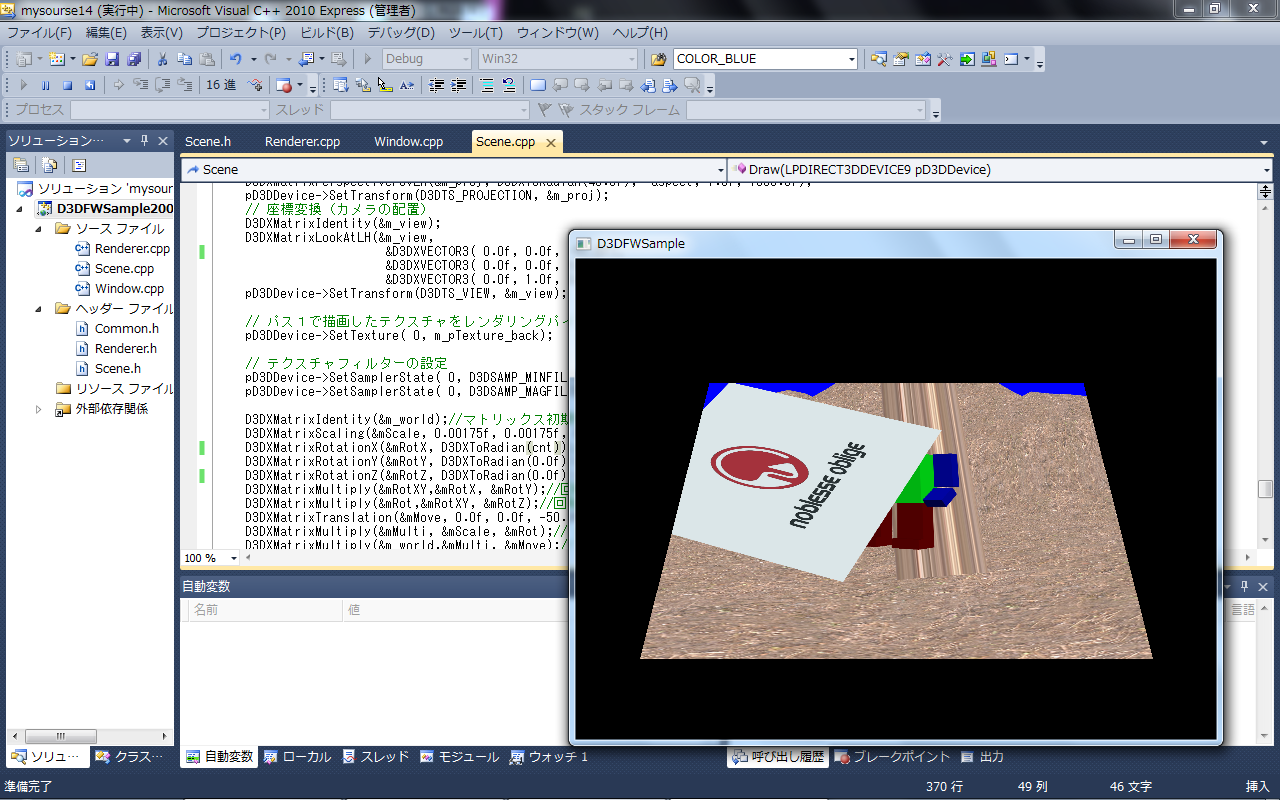Viewport: 1280px width, 800px height.
Task: Click the Decrease Indent icon
Action: click(436, 85)
